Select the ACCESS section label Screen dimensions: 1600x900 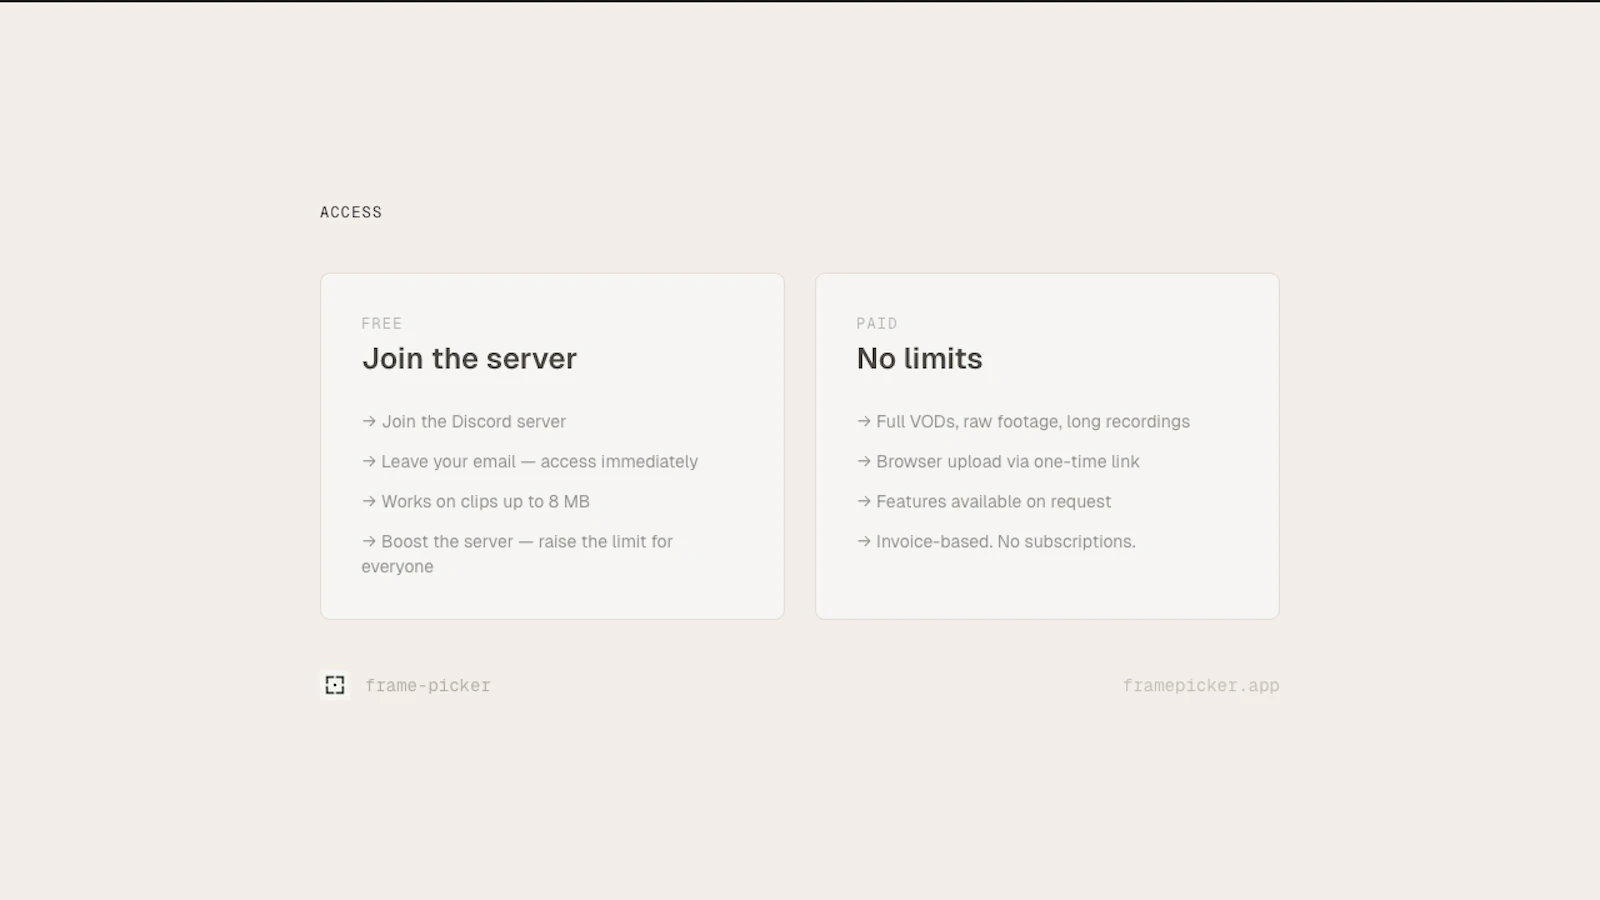point(351,212)
